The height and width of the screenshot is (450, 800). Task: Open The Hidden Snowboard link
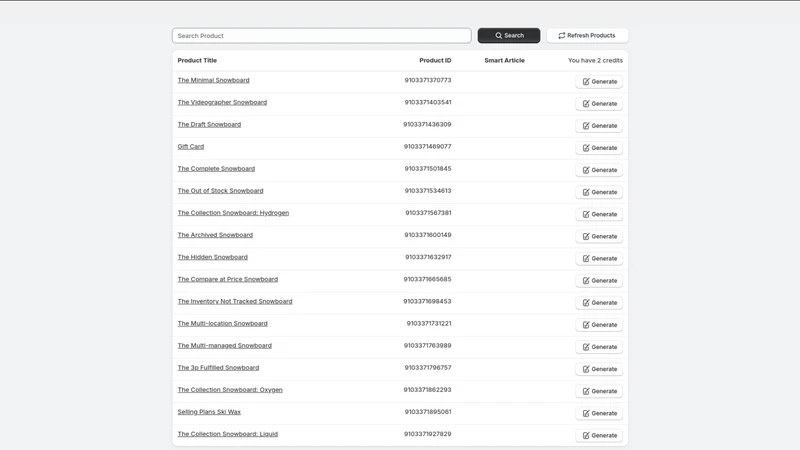(x=212, y=257)
